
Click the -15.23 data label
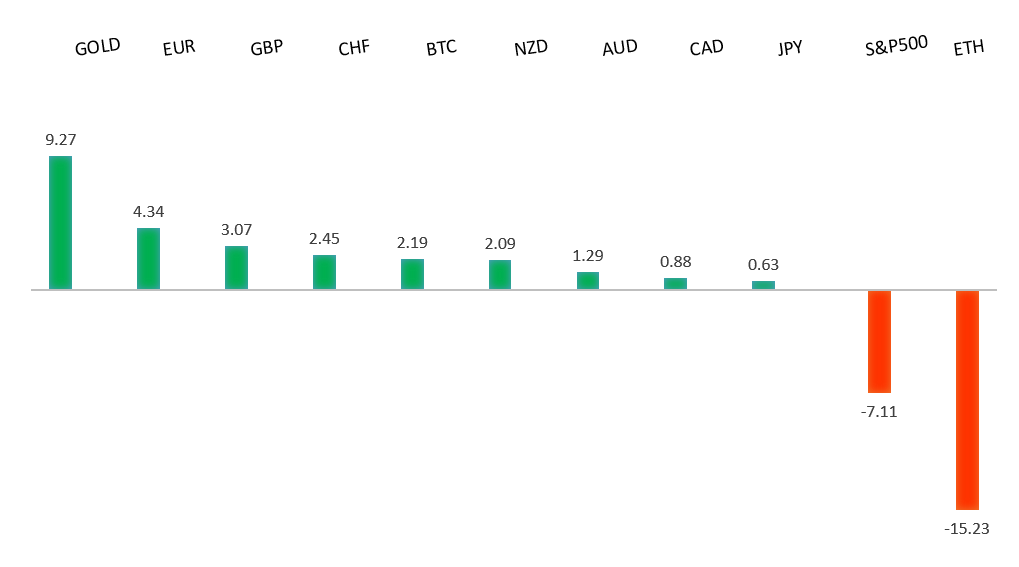point(966,528)
